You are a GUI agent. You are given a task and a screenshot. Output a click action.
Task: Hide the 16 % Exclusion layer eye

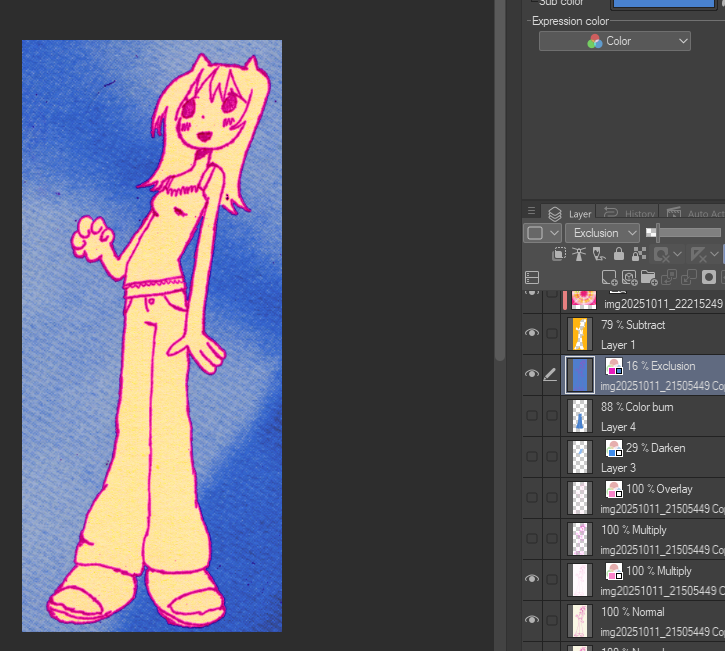pos(532,374)
